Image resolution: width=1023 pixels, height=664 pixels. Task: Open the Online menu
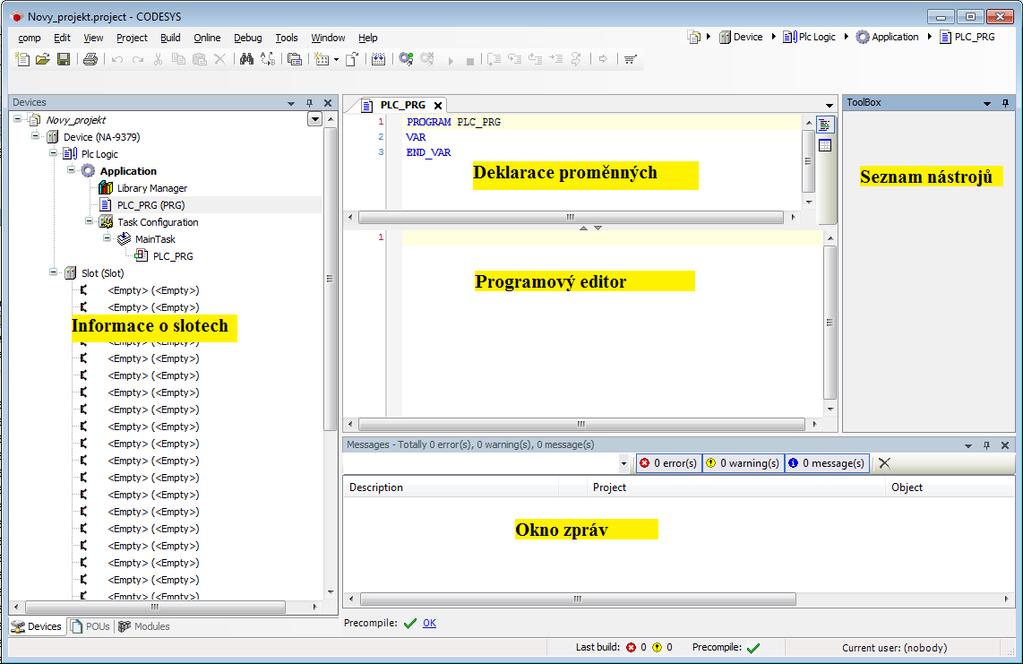tap(207, 38)
